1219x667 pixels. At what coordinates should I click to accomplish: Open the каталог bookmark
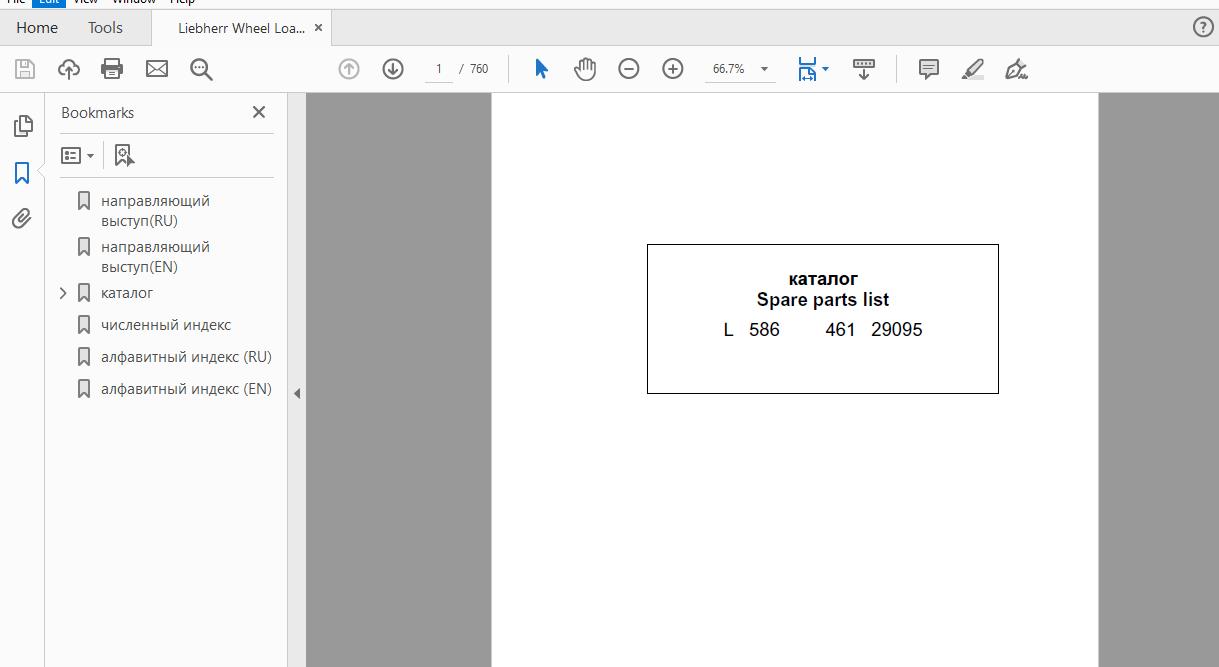[x=127, y=293]
